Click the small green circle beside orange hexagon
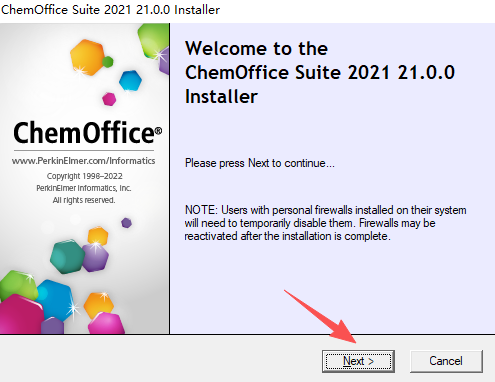This screenshot has width=495, height=382. pos(108,62)
